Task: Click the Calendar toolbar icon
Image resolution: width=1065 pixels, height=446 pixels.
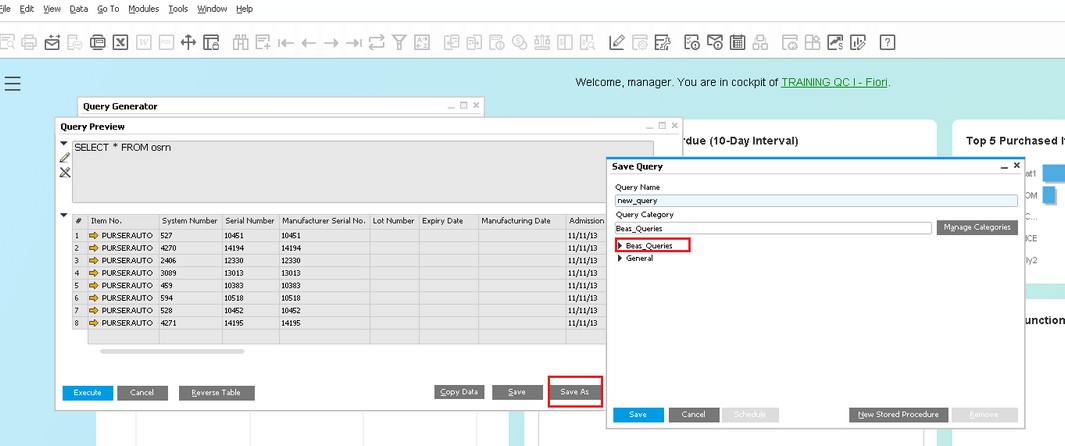Action: [737, 42]
